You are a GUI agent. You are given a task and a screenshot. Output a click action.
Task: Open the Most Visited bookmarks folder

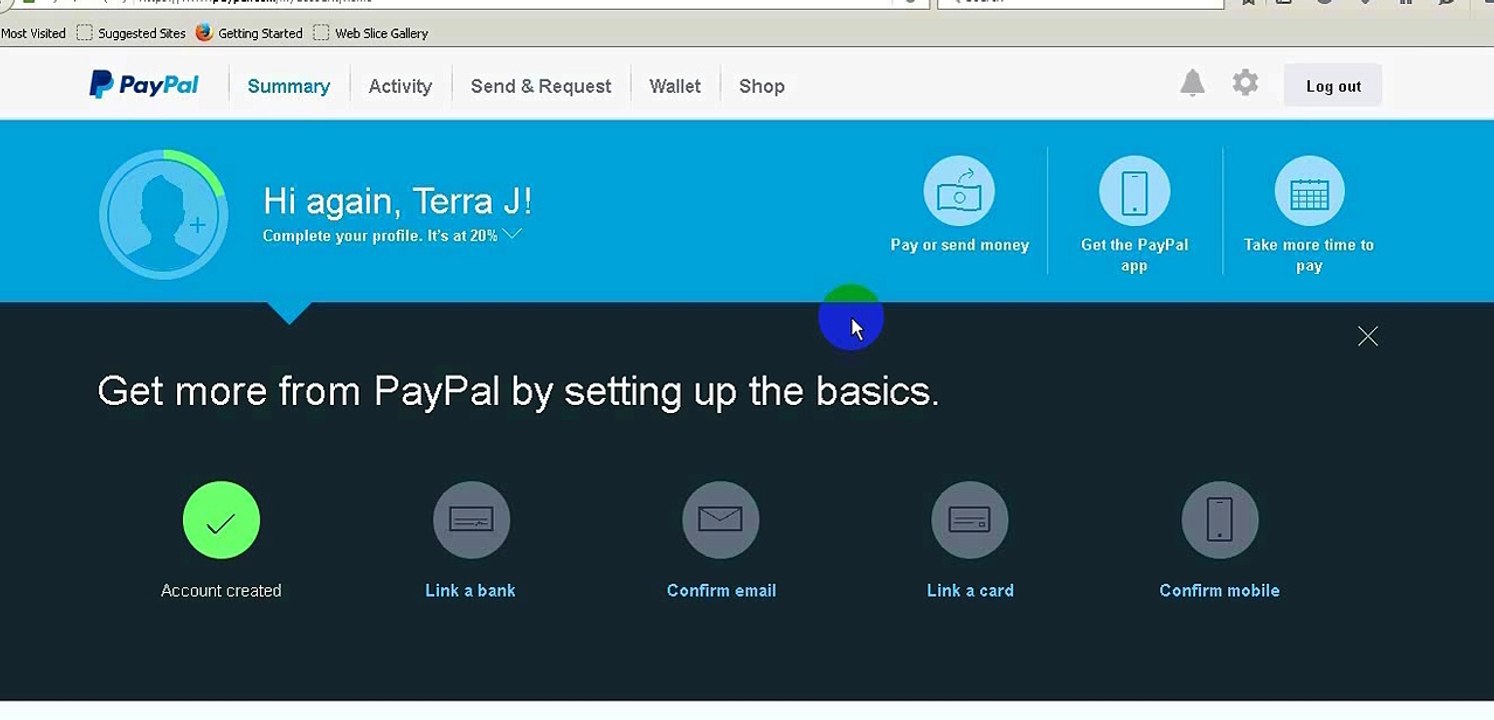pos(33,33)
